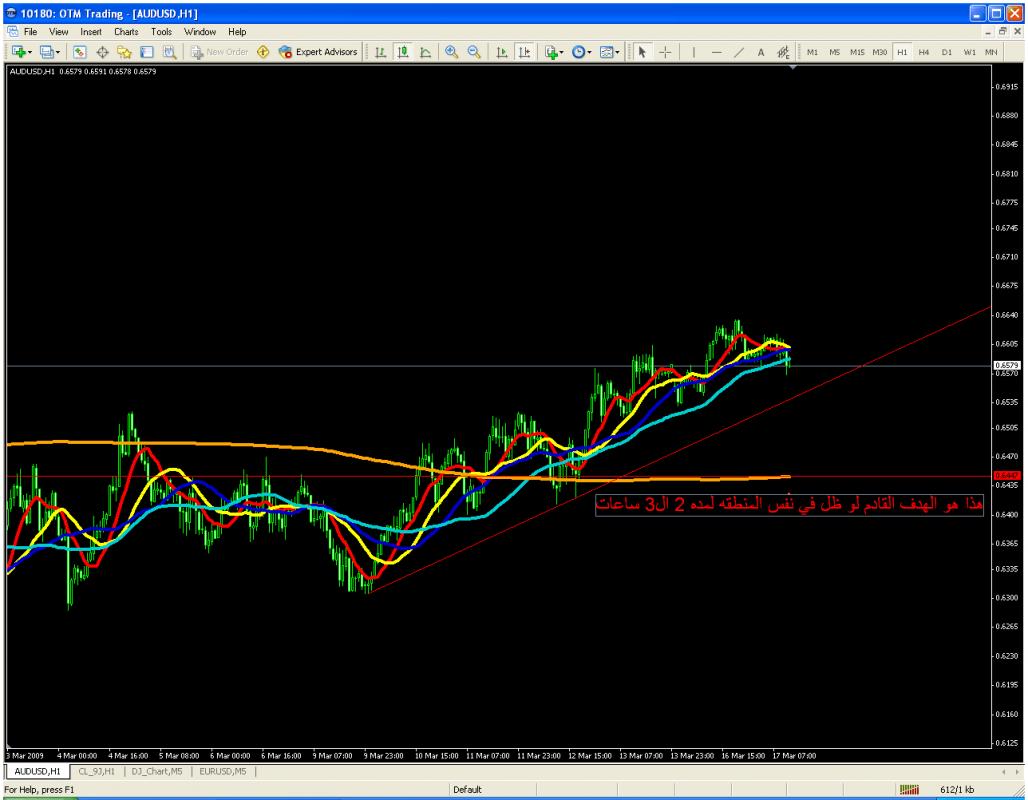Click the 0.6579 current price label
The height and width of the screenshot is (800, 1028).
[1007, 365]
